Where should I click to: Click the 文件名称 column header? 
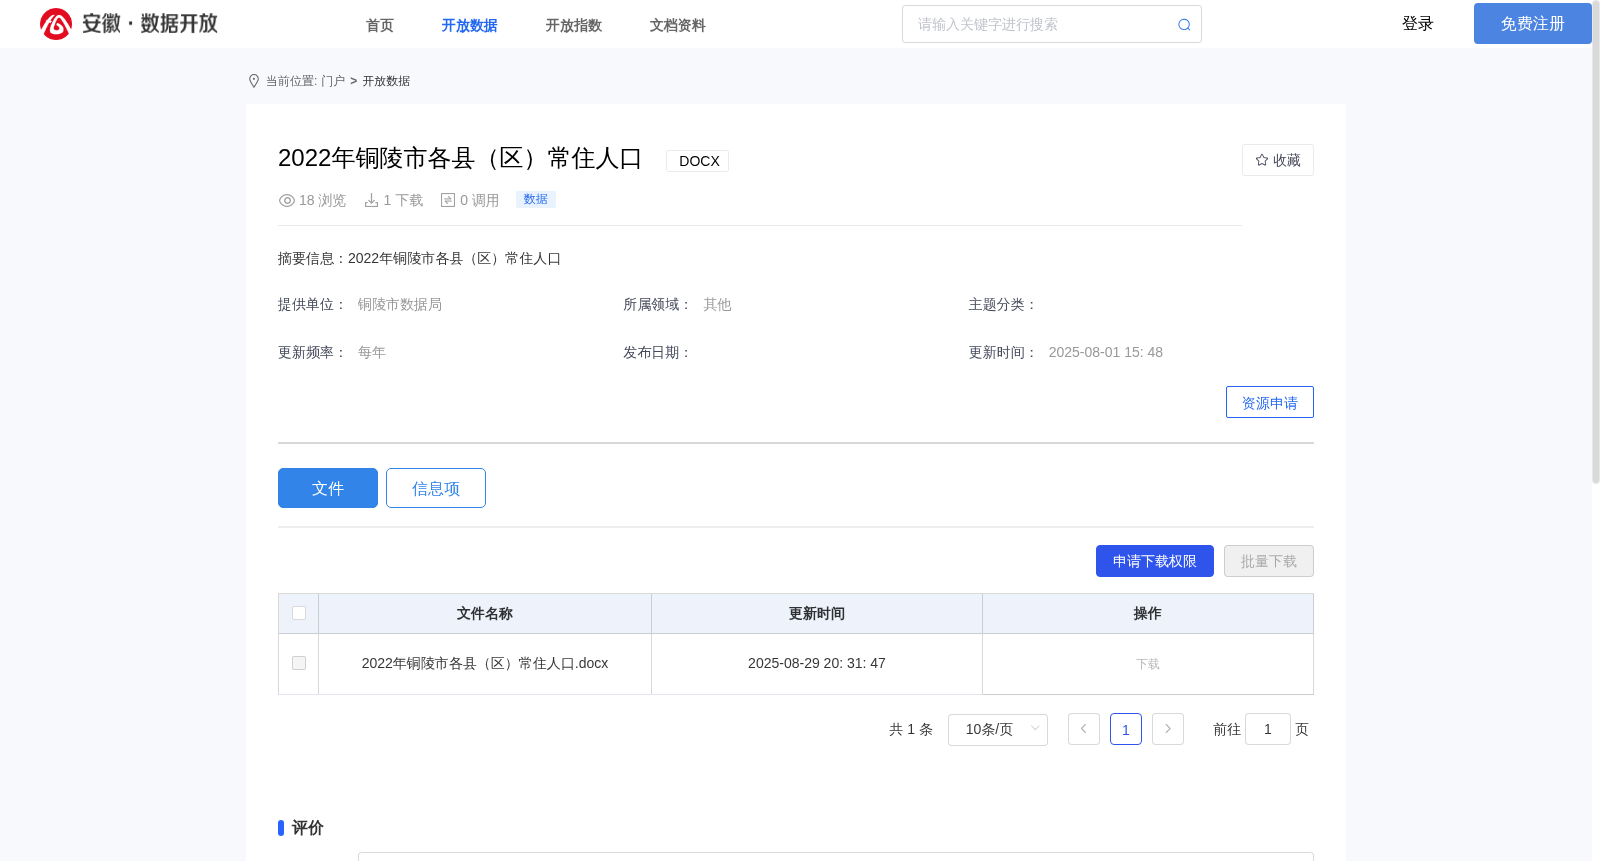(x=485, y=613)
